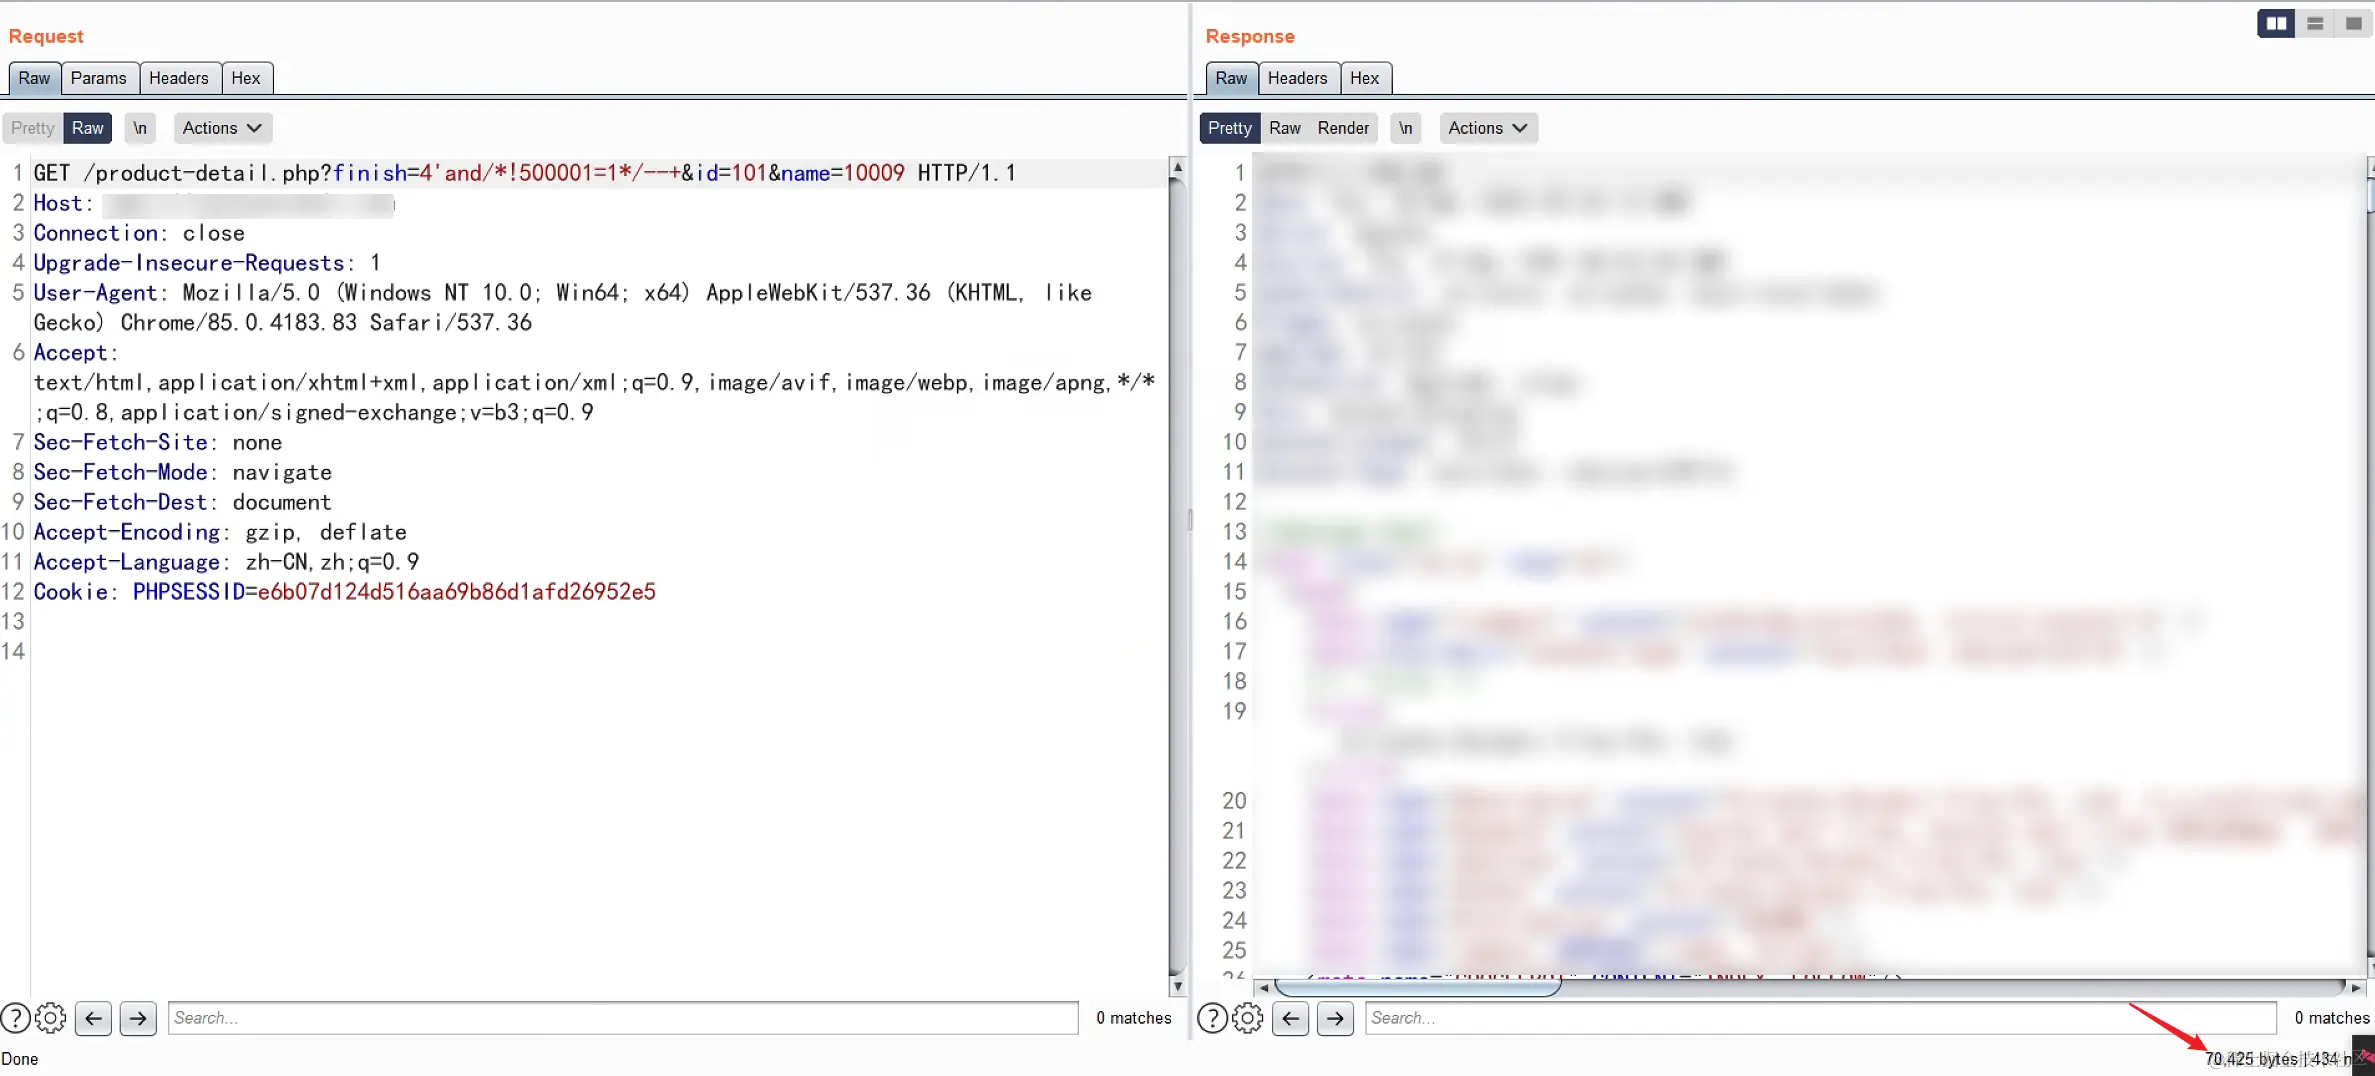Screen dimensions: 2375x1076
Task: Open Request Actions dropdown
Action: coord(223,128)
